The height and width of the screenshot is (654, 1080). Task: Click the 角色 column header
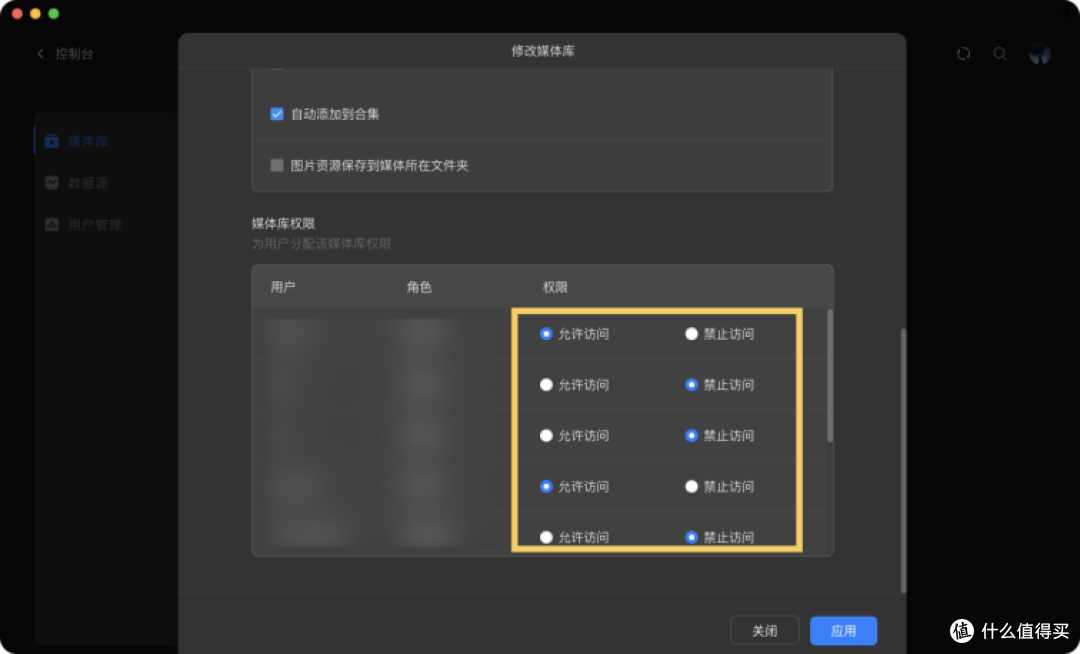[419, 287]
